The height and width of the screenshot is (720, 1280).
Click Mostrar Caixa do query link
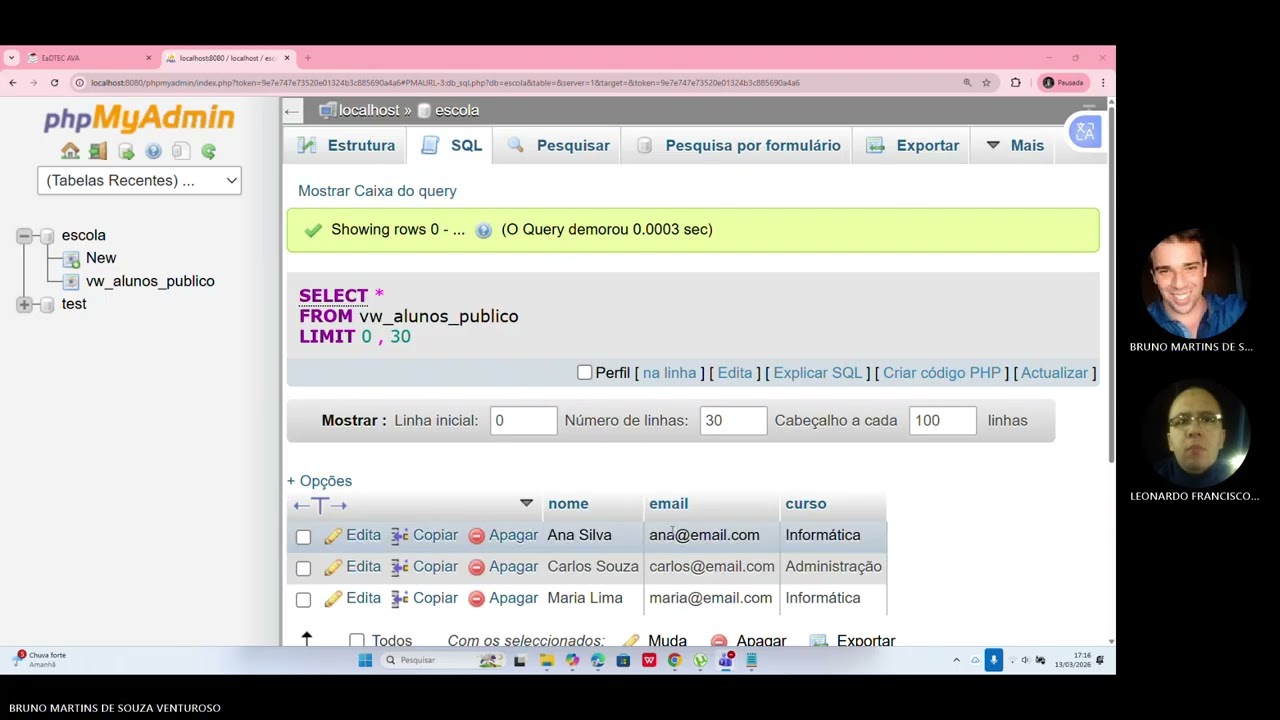377,191
